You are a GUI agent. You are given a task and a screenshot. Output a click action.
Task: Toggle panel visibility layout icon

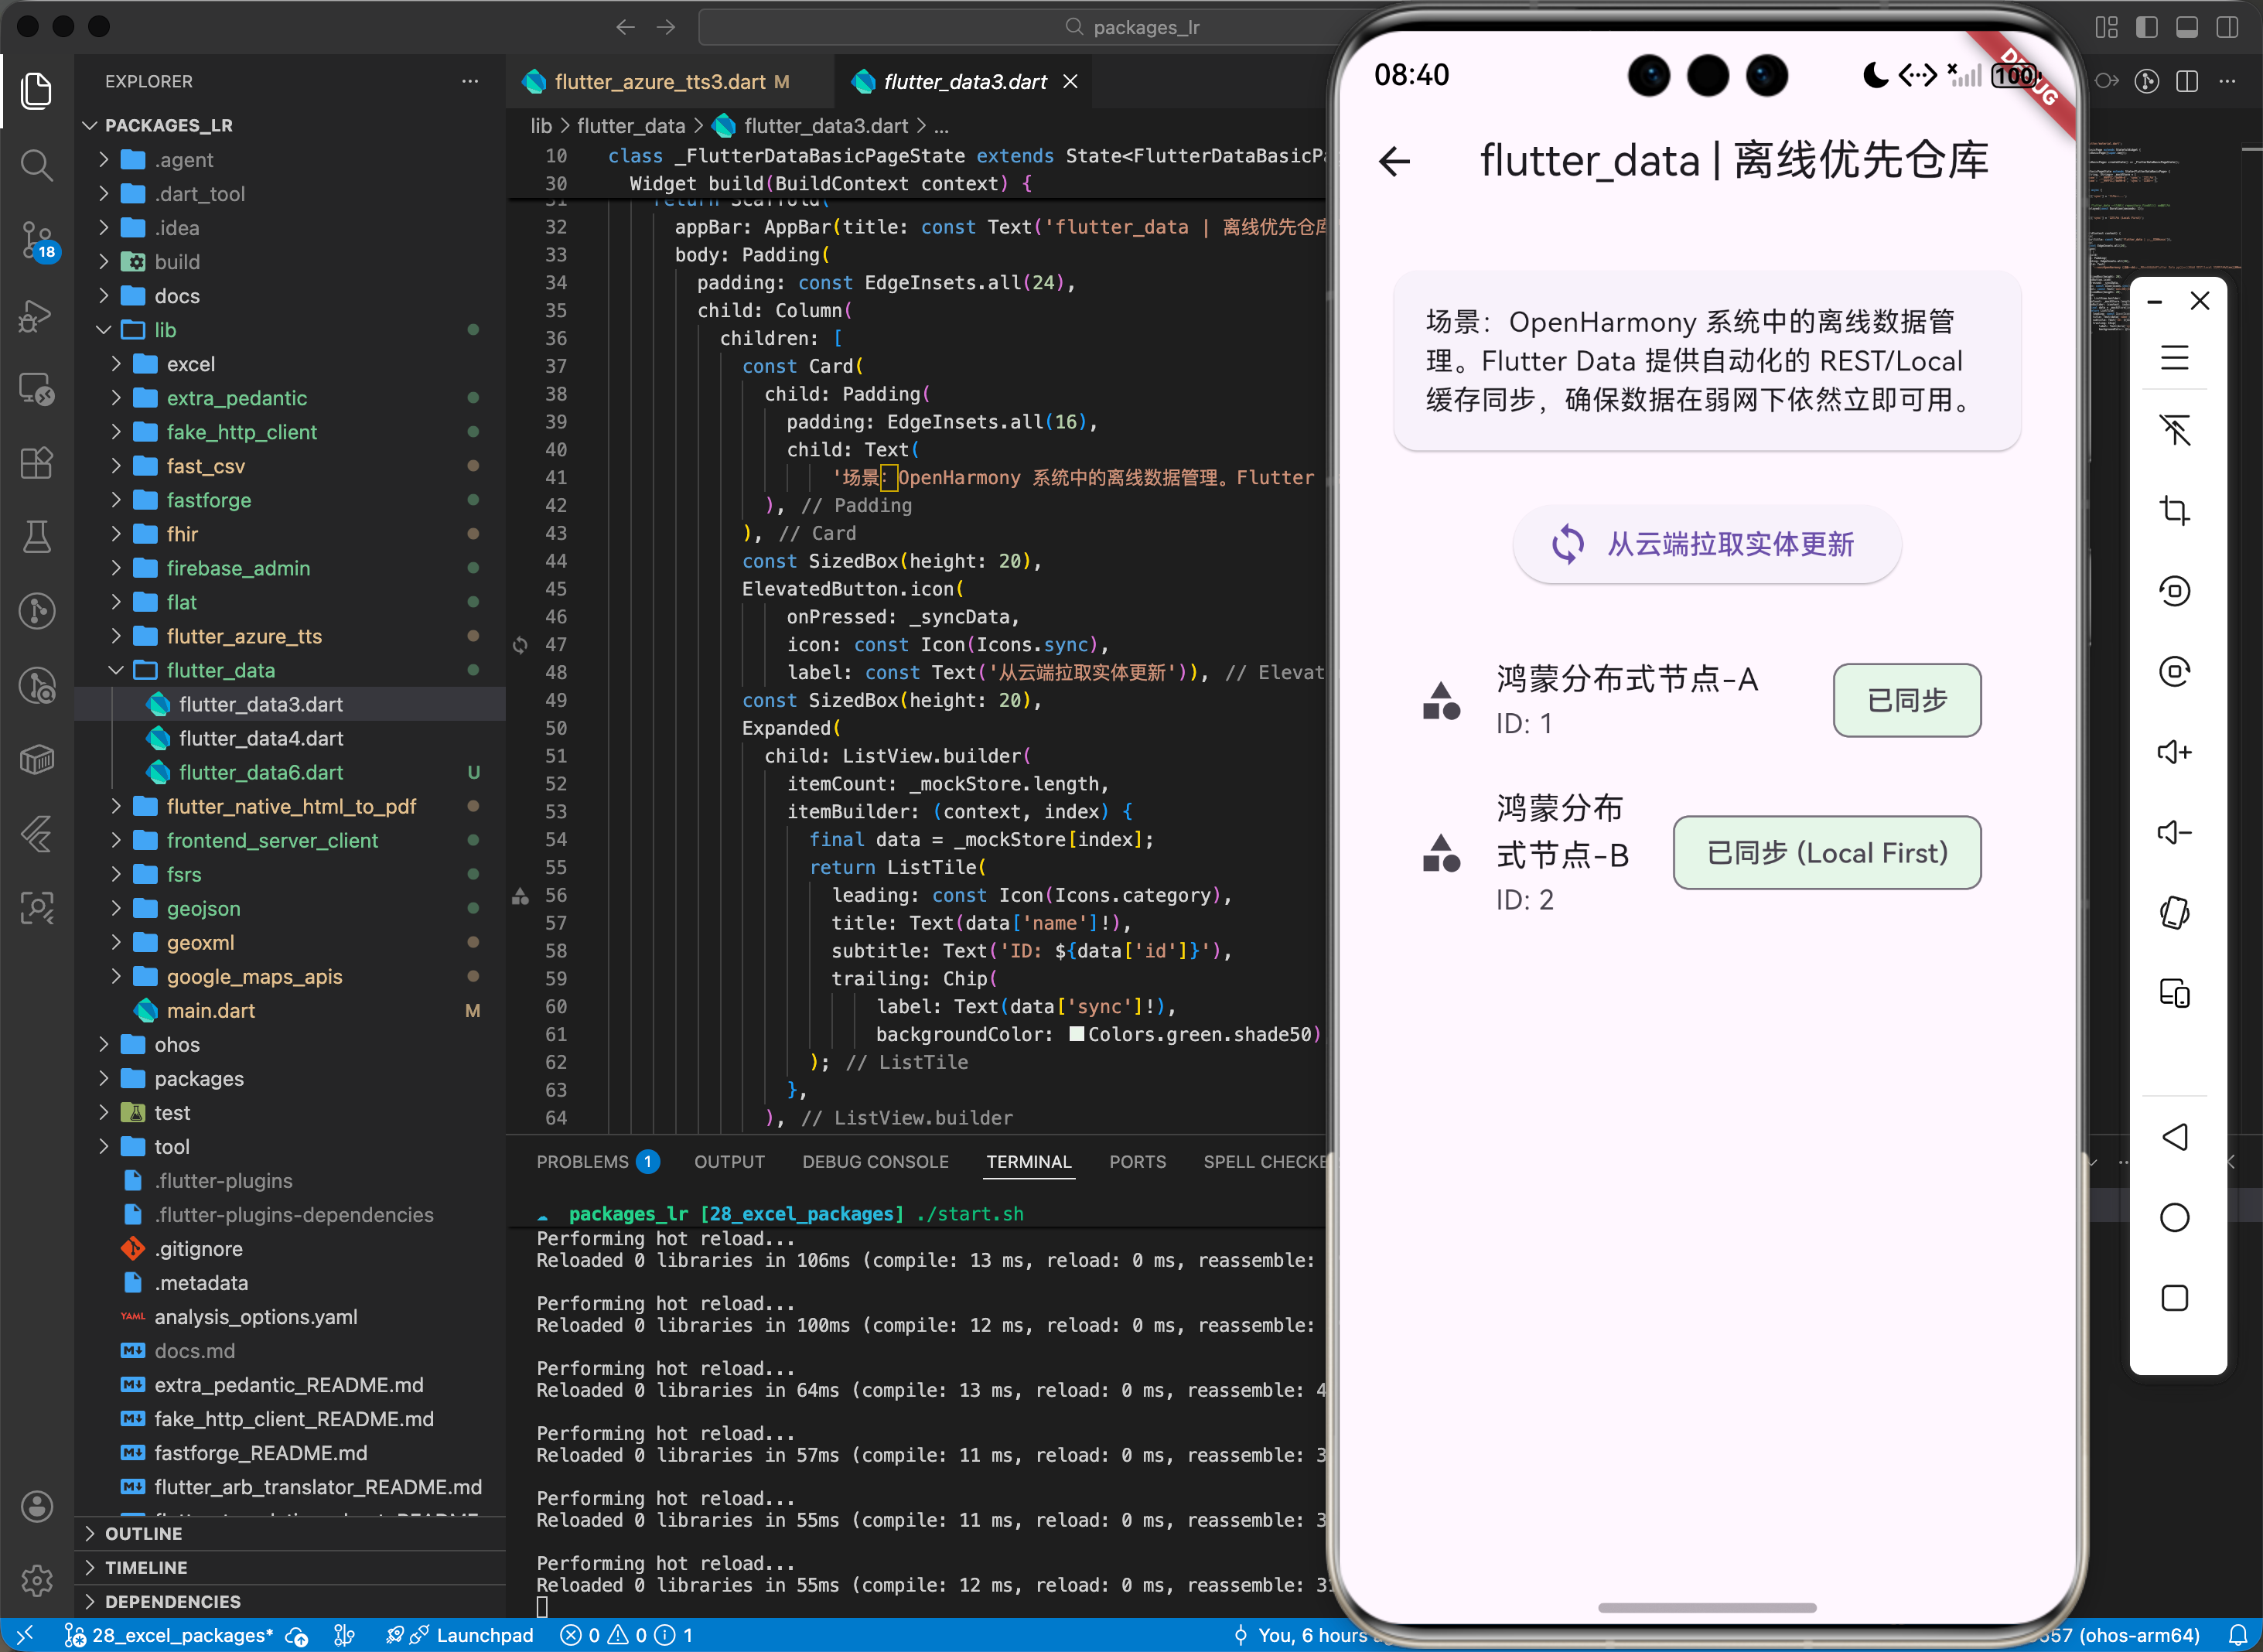click(x=2187, y=27)
